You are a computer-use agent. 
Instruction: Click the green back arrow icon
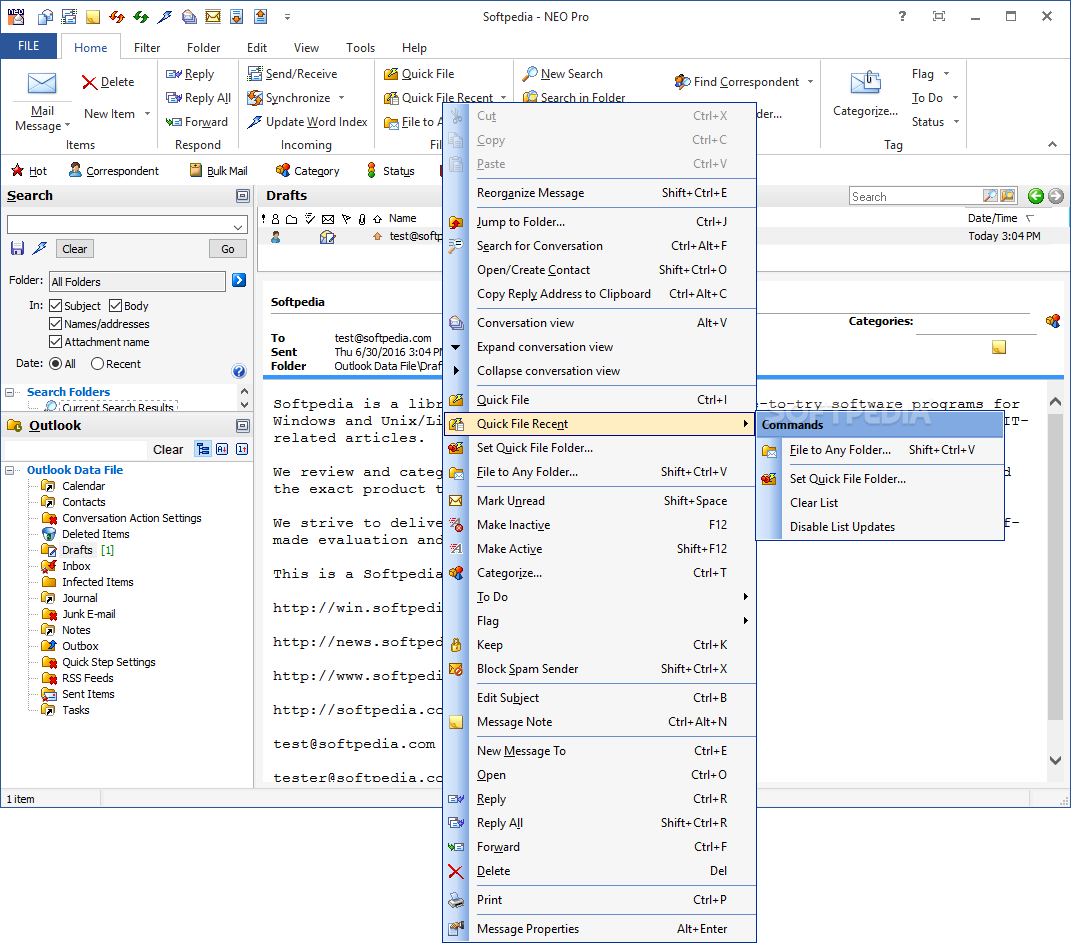[x=1035, y=197]
